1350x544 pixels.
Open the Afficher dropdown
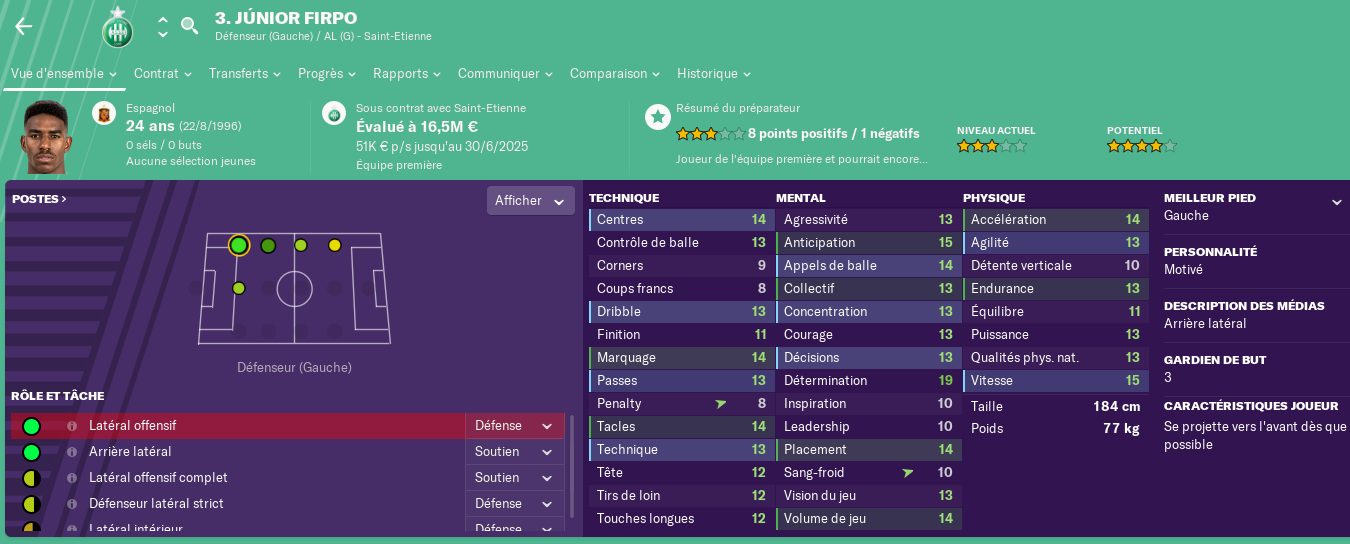coord(531,200)
